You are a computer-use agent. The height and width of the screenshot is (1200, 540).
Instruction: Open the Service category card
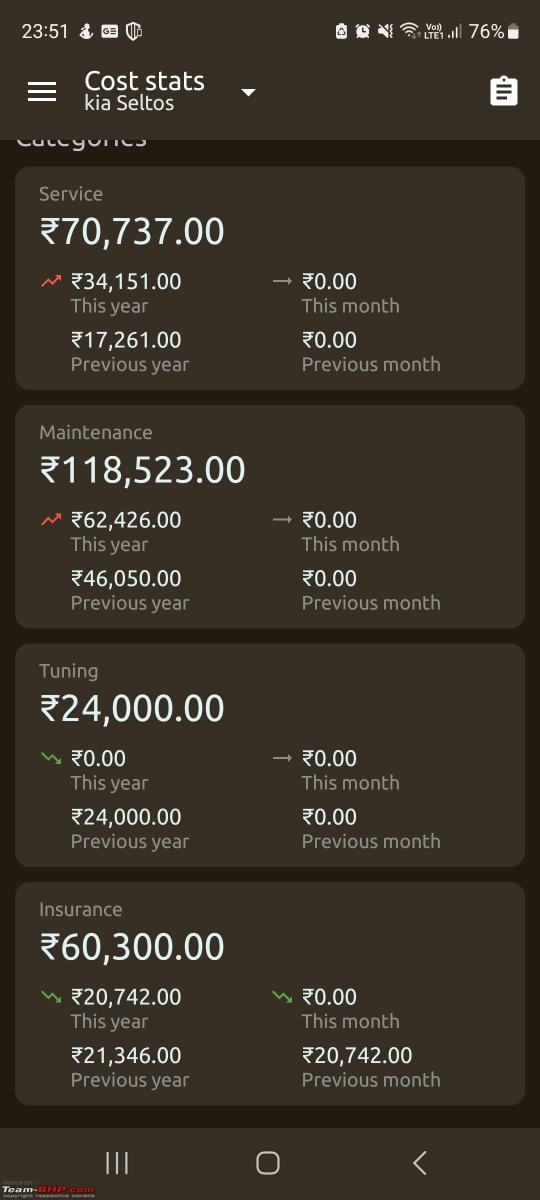270,278
